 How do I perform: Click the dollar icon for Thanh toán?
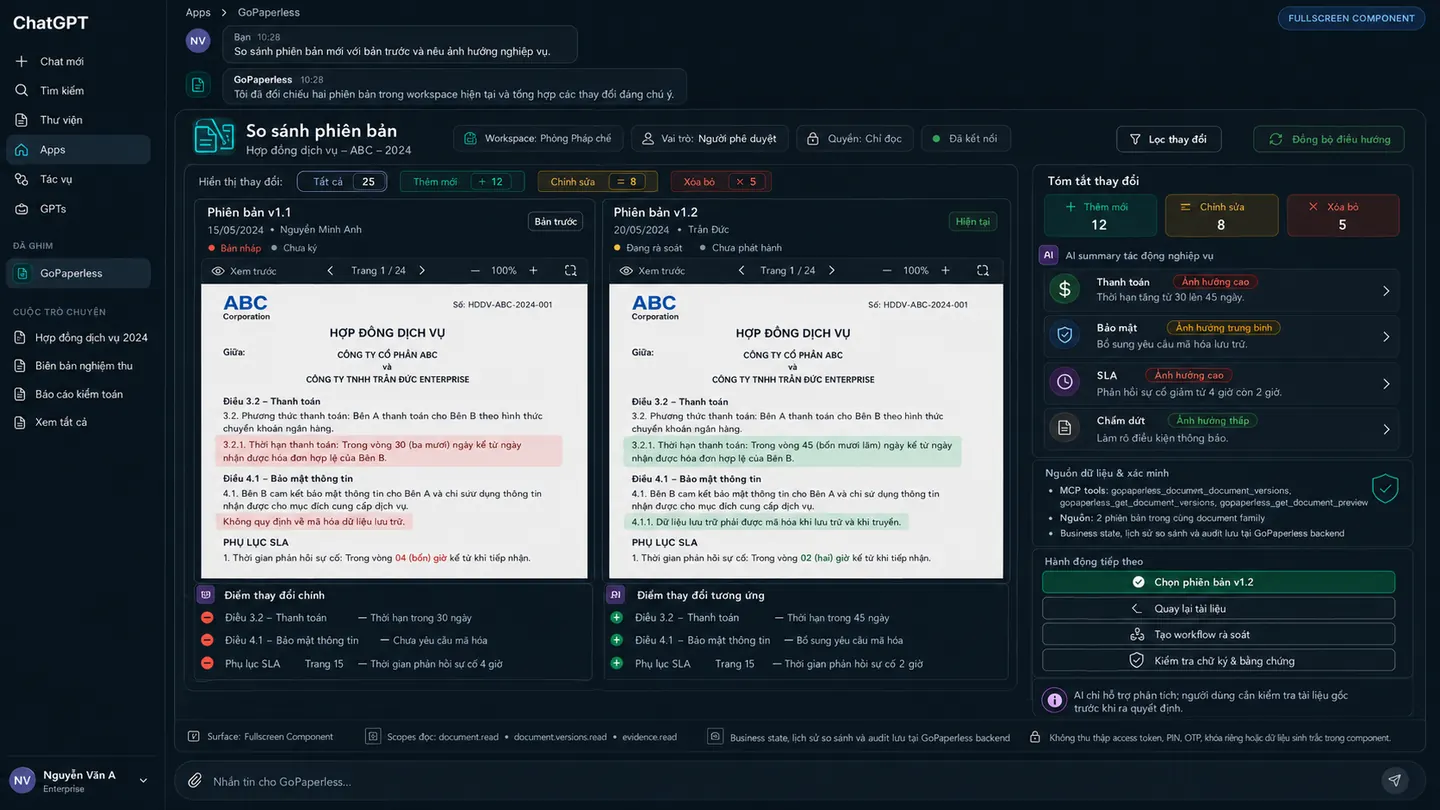1064,290
